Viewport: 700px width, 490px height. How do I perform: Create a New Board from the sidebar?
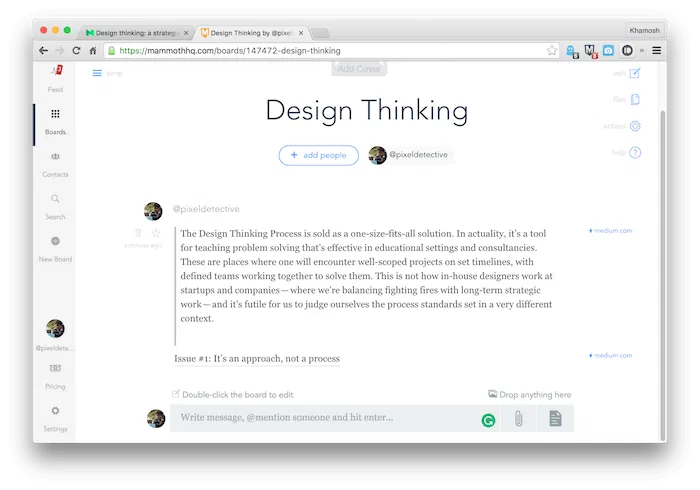55,241
